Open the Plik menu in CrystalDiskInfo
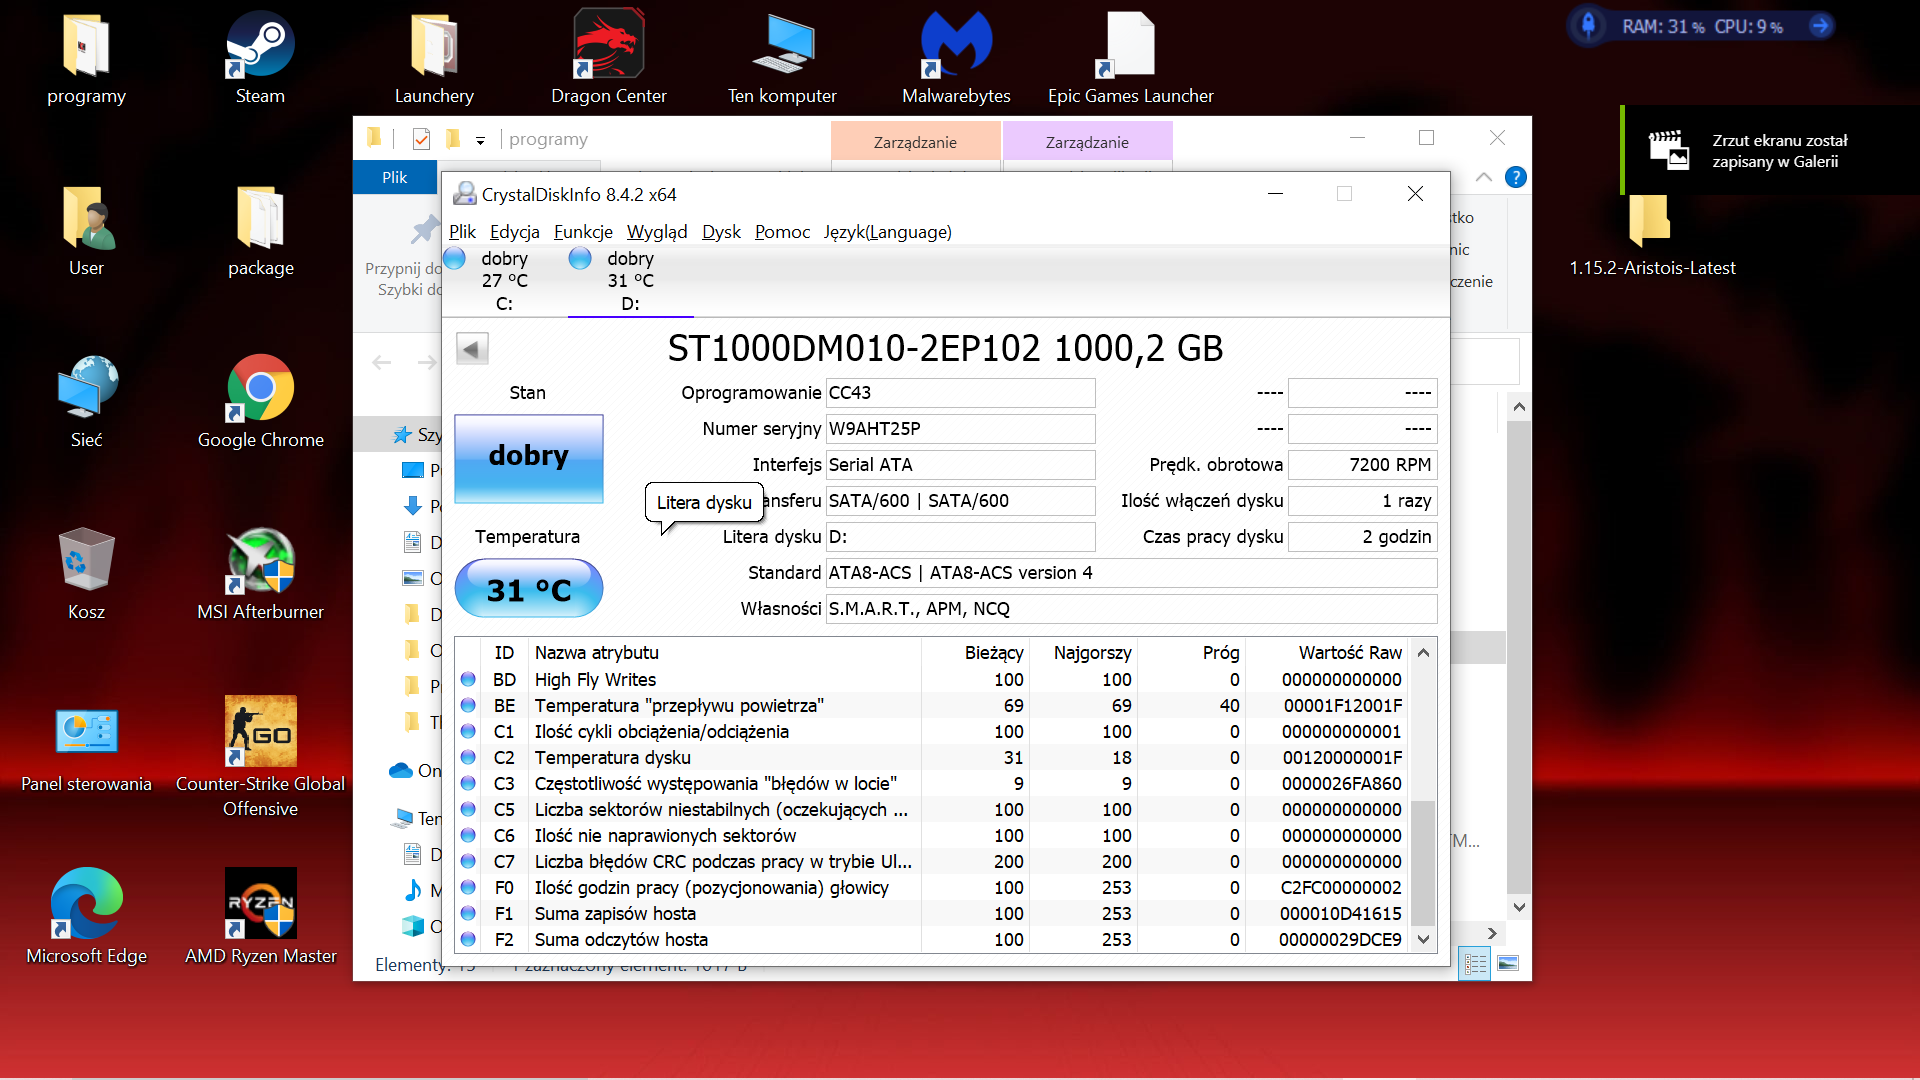Viewport: 1920px width, 1080px height. 462,232
